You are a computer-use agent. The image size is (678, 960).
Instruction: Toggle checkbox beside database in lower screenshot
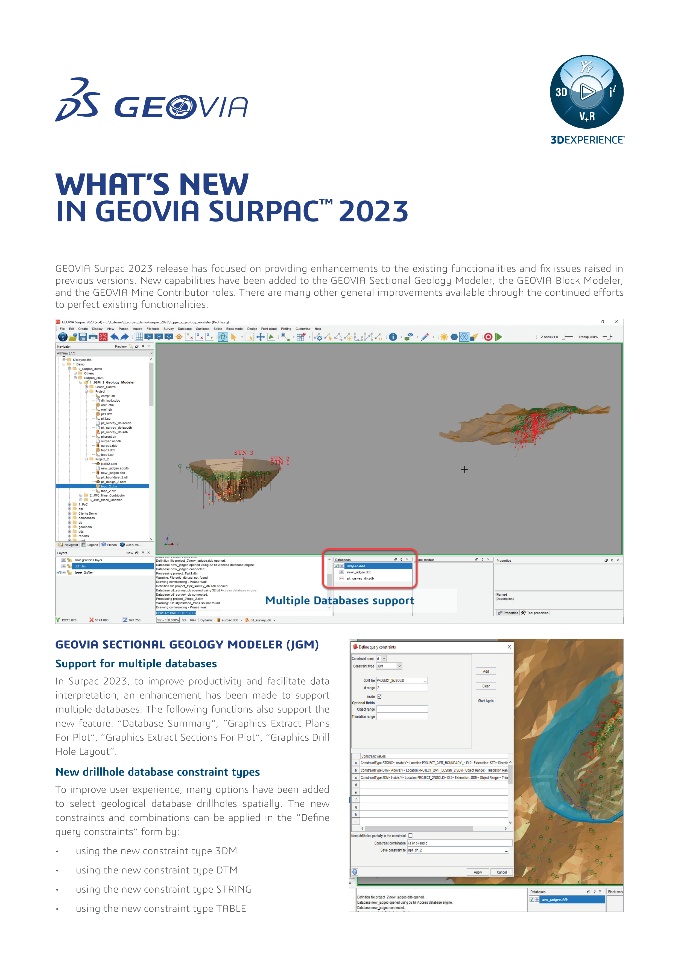(x=532, y=899)
